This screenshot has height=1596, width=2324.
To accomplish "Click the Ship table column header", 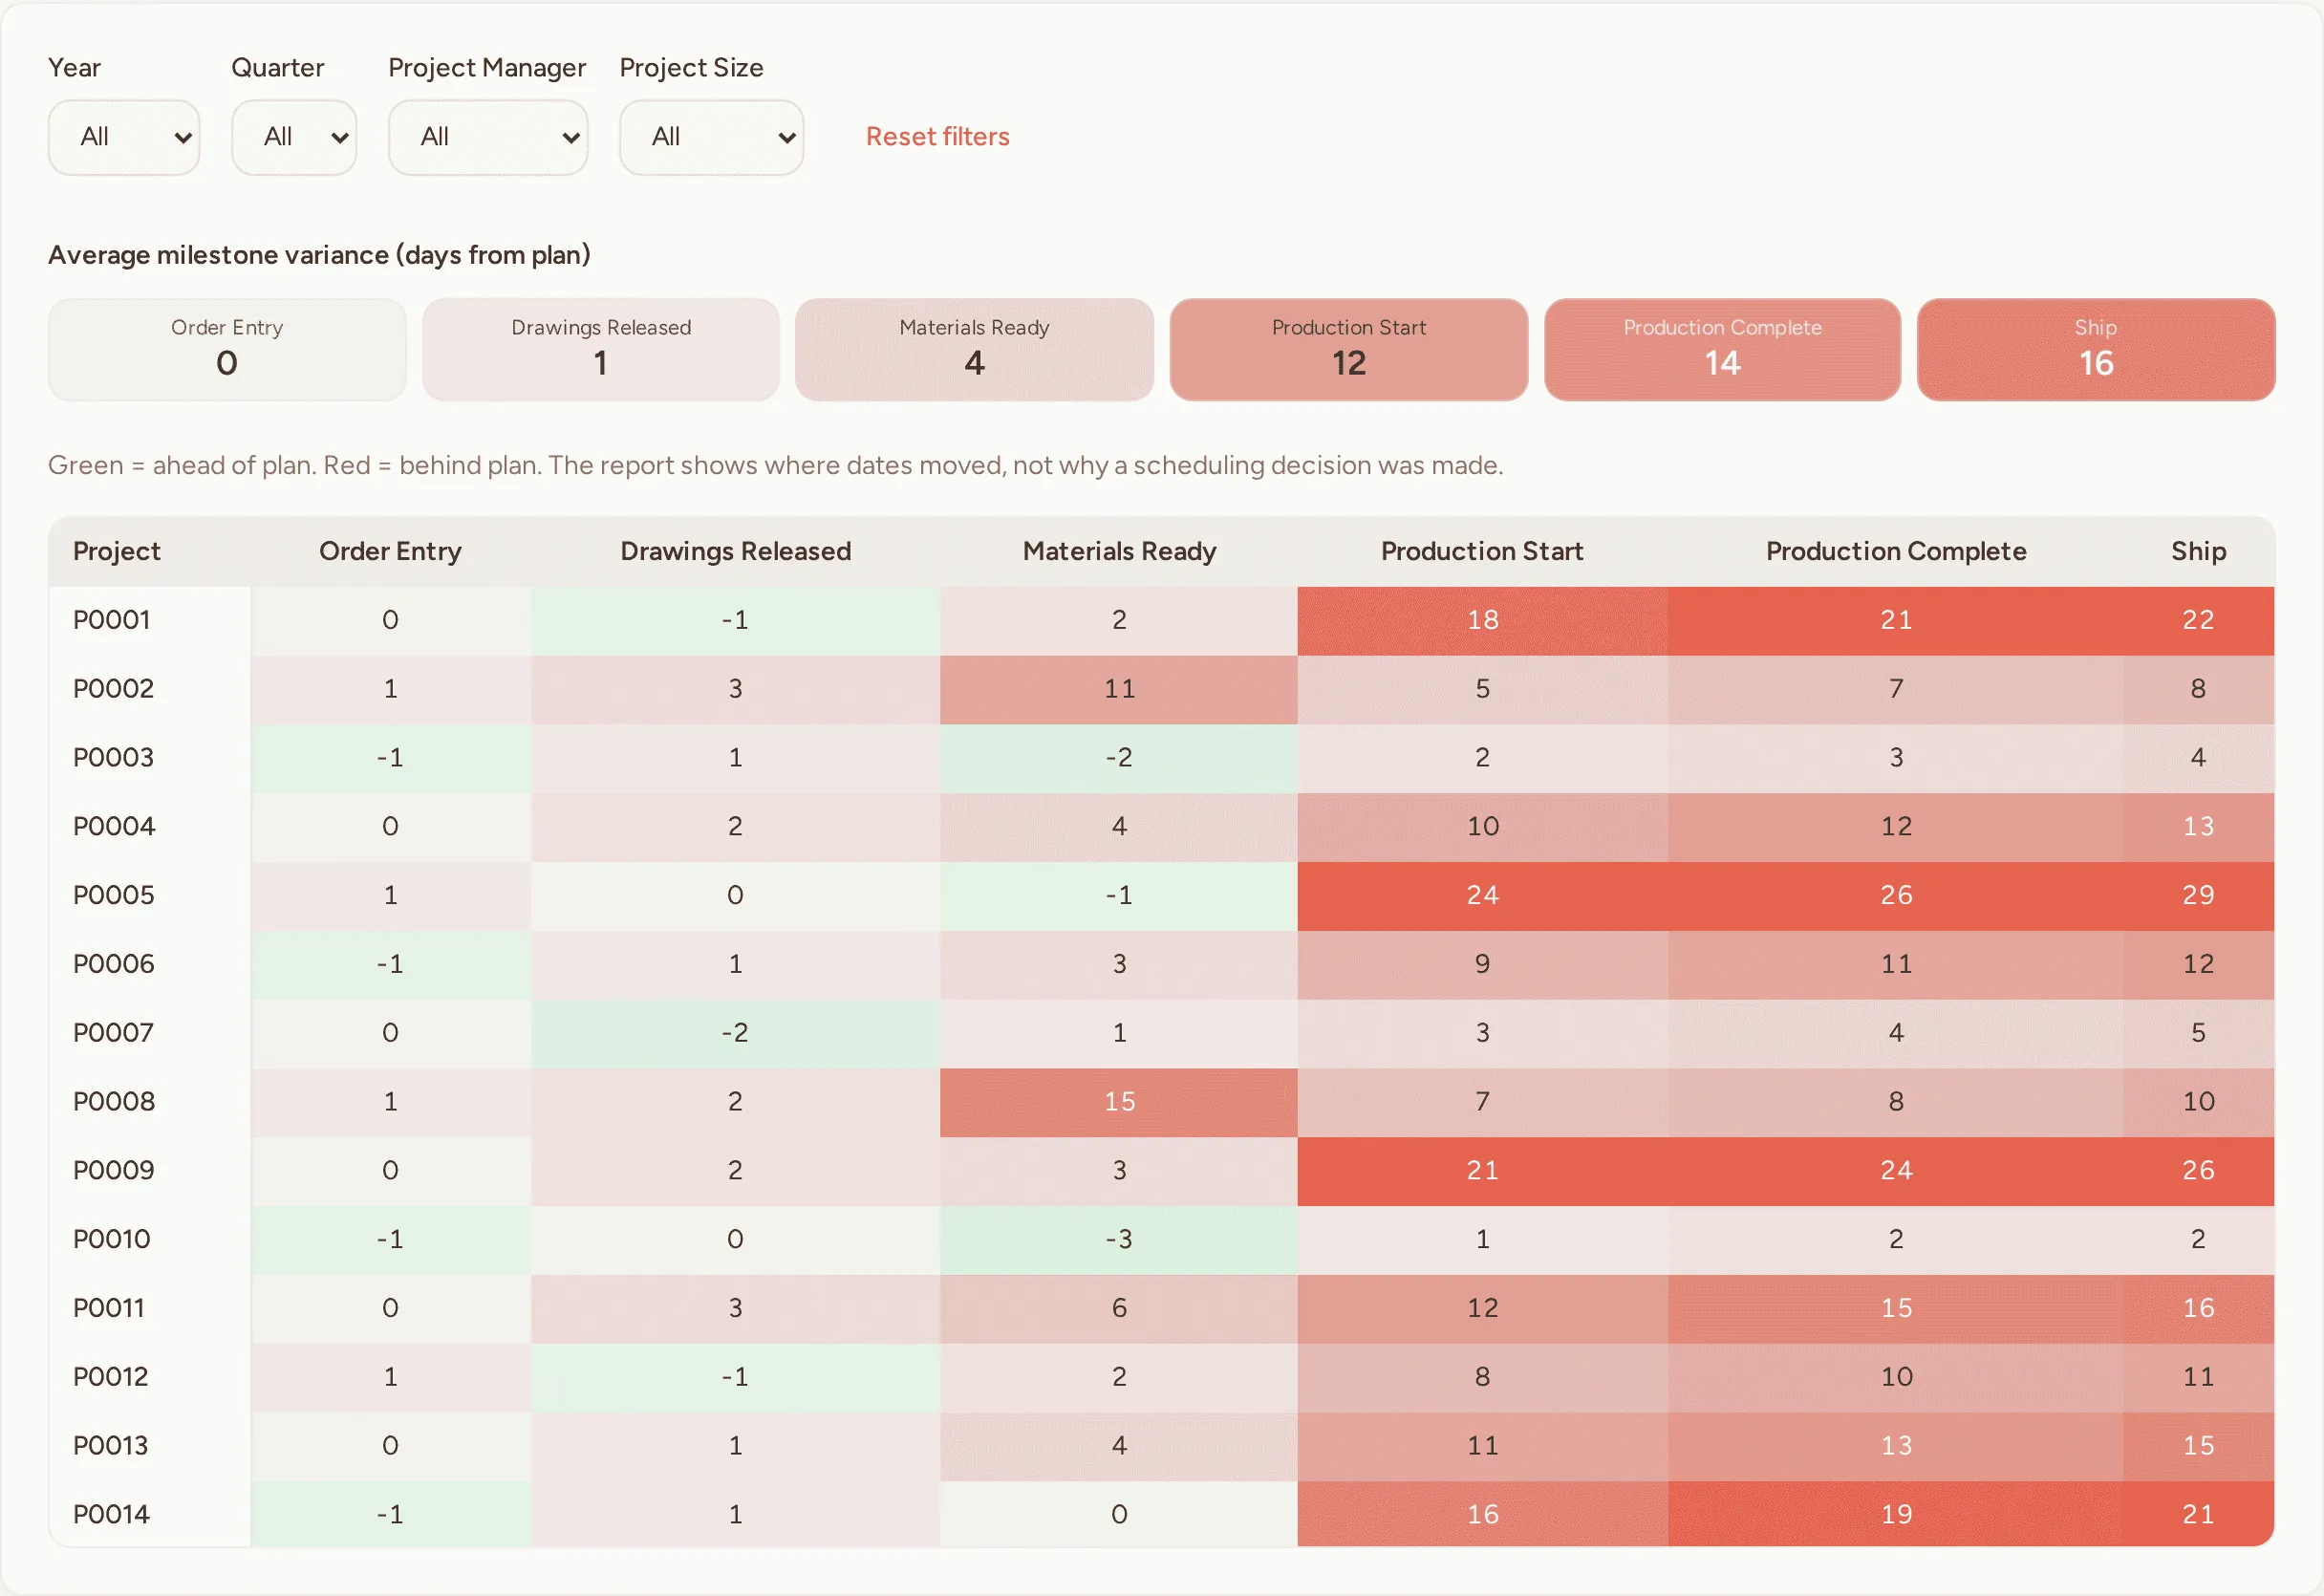I will (x=2198, y=551).
